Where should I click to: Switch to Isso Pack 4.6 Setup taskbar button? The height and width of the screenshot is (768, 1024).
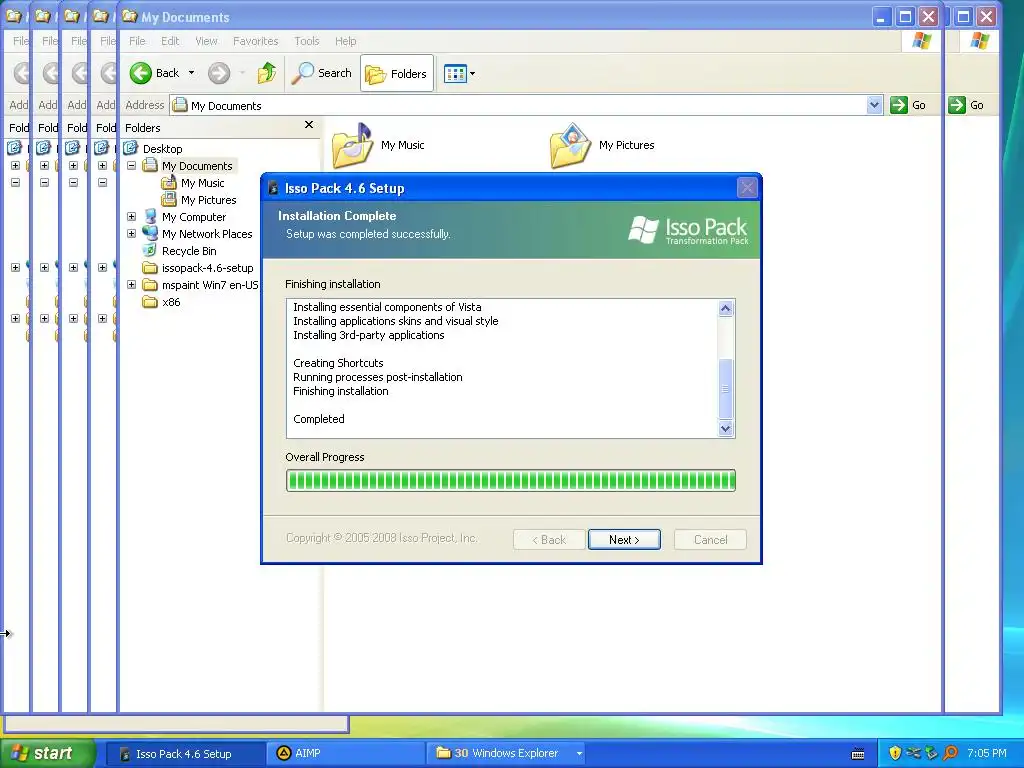[x=185, y=754]
